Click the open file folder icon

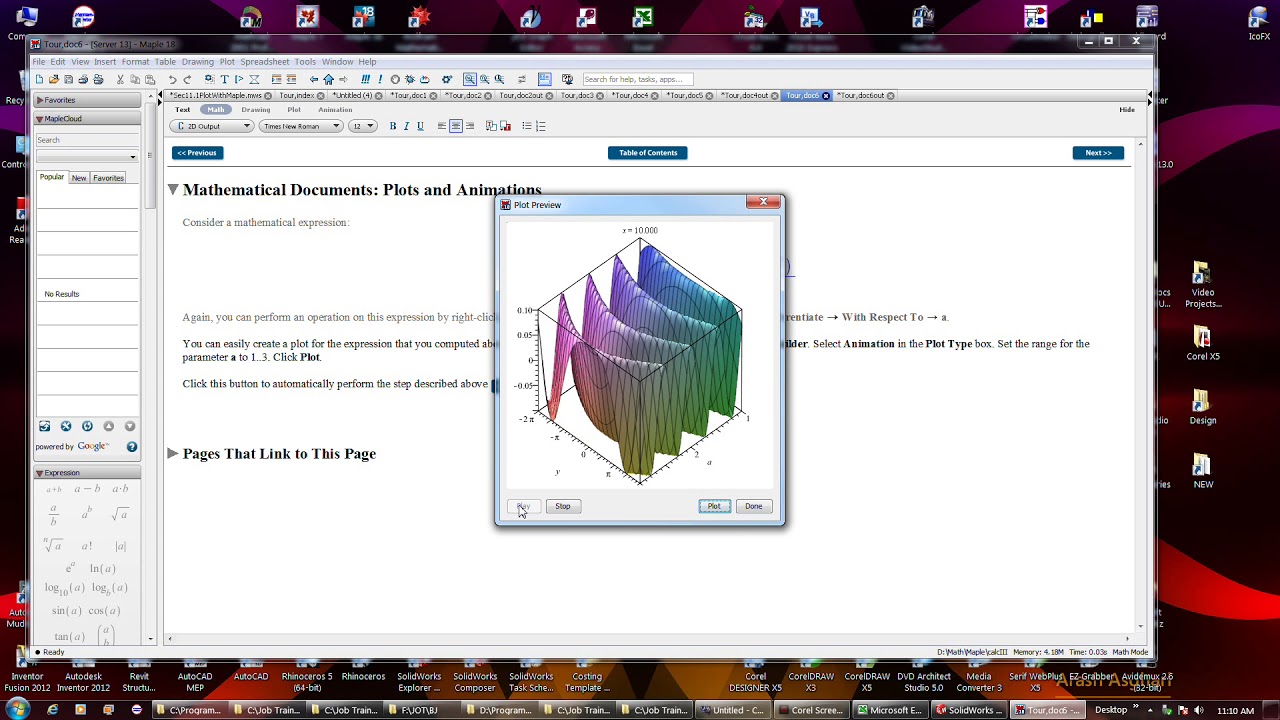(x=54, y=79)
